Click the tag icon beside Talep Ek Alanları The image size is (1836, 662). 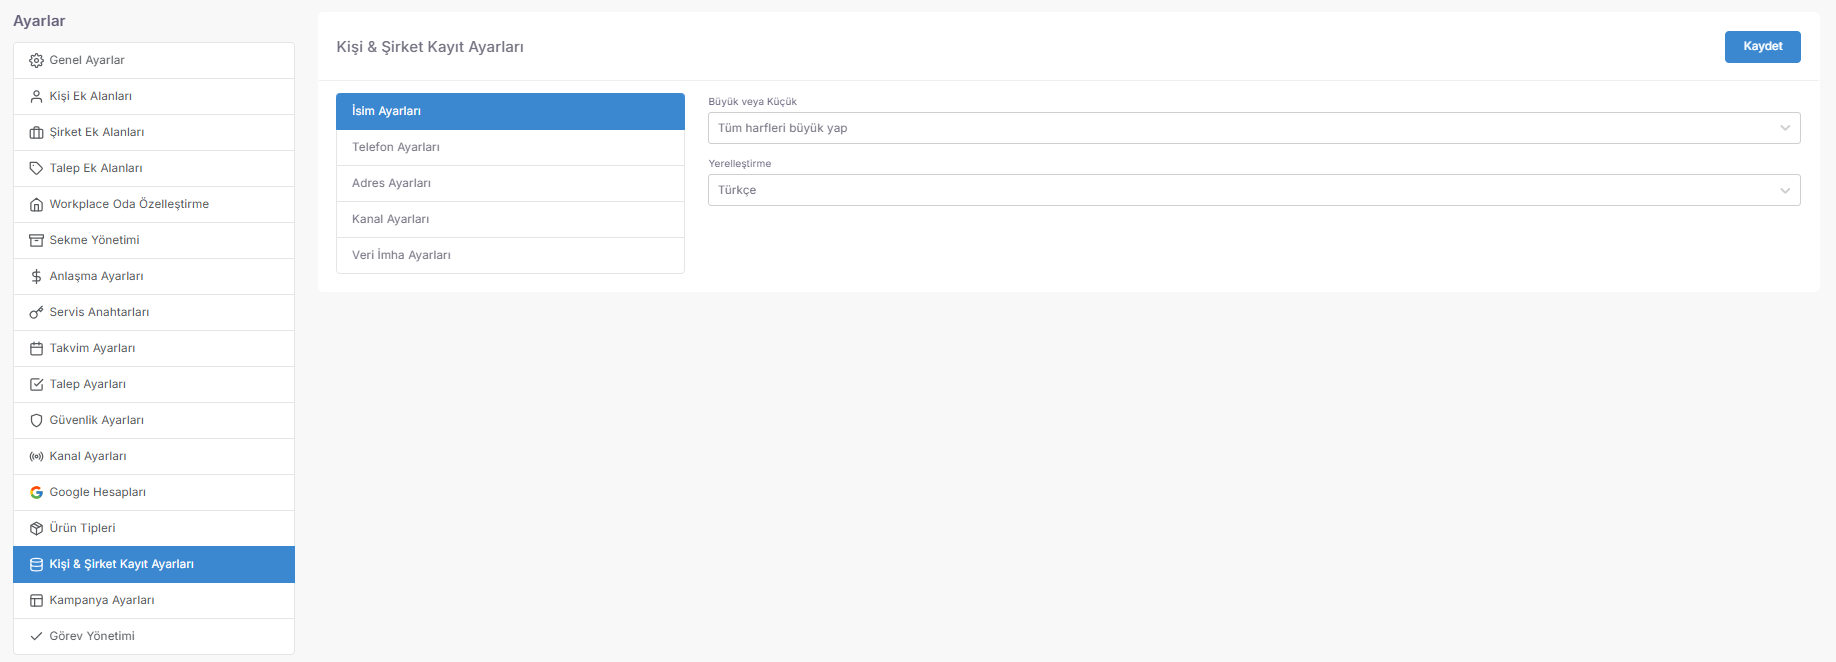pos(36,168)
